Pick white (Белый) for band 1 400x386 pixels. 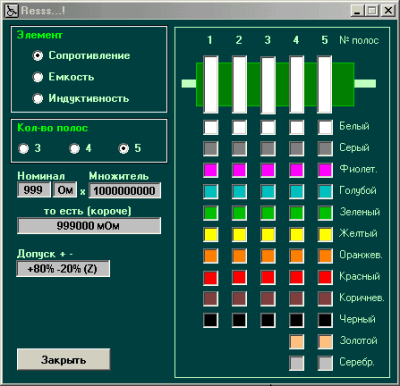(x=211, y=127)
